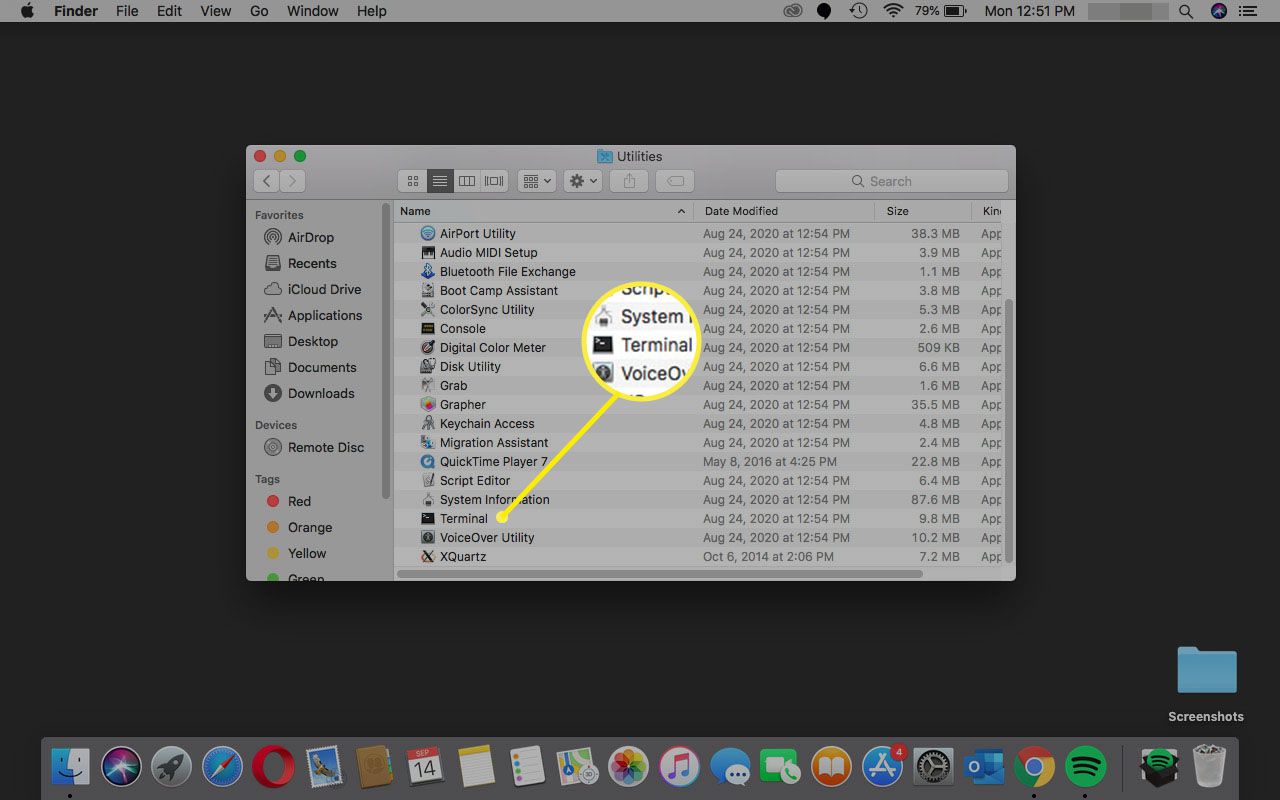The height and width of the screenshot is (800, 1280).
Task: Open the Apple menu
Action: click(27, 11)
